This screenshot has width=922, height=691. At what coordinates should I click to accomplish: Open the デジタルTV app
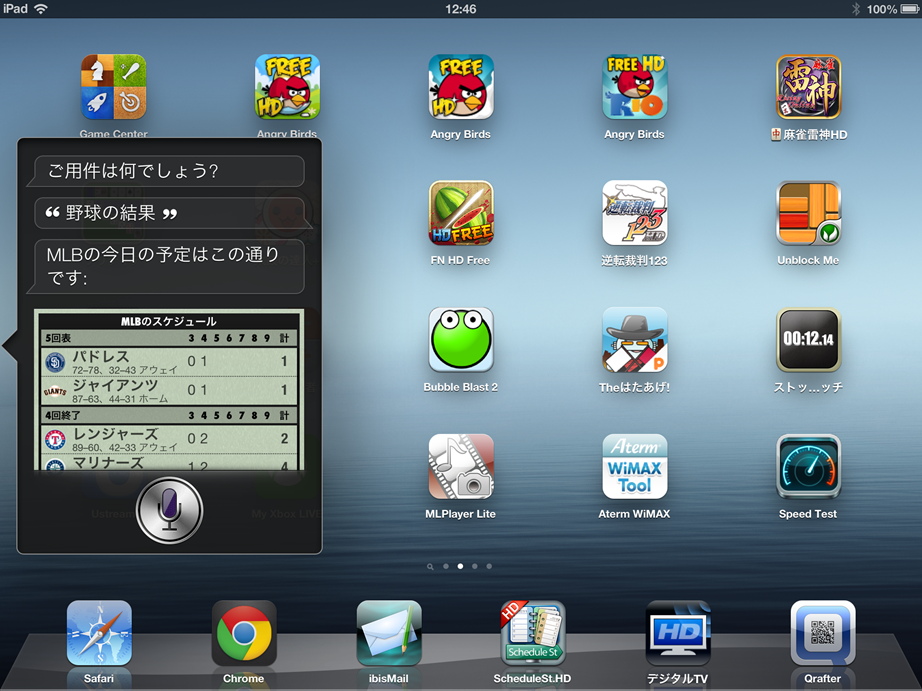coord(678,633)
